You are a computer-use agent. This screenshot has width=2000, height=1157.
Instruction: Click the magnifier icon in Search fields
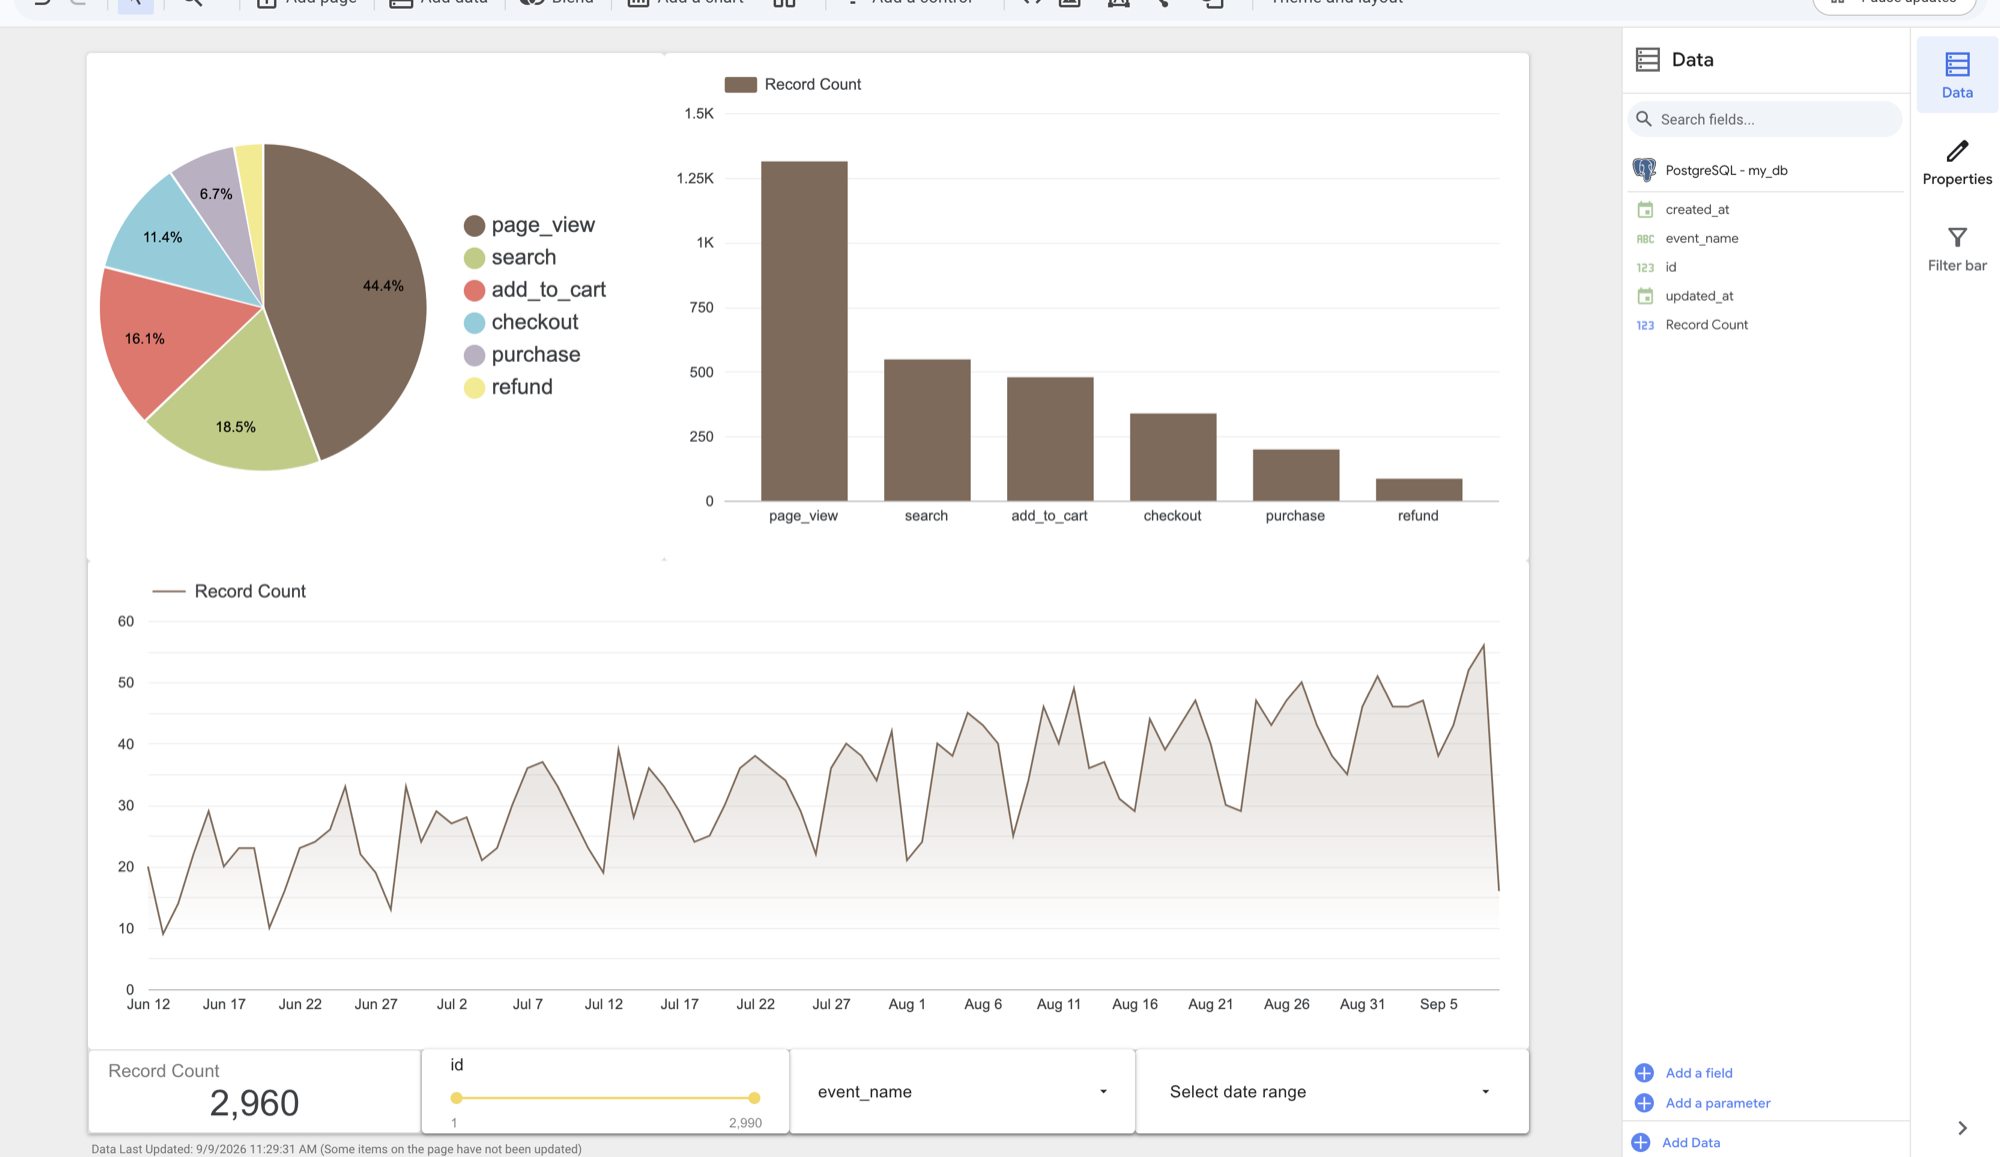(1643, 119)
